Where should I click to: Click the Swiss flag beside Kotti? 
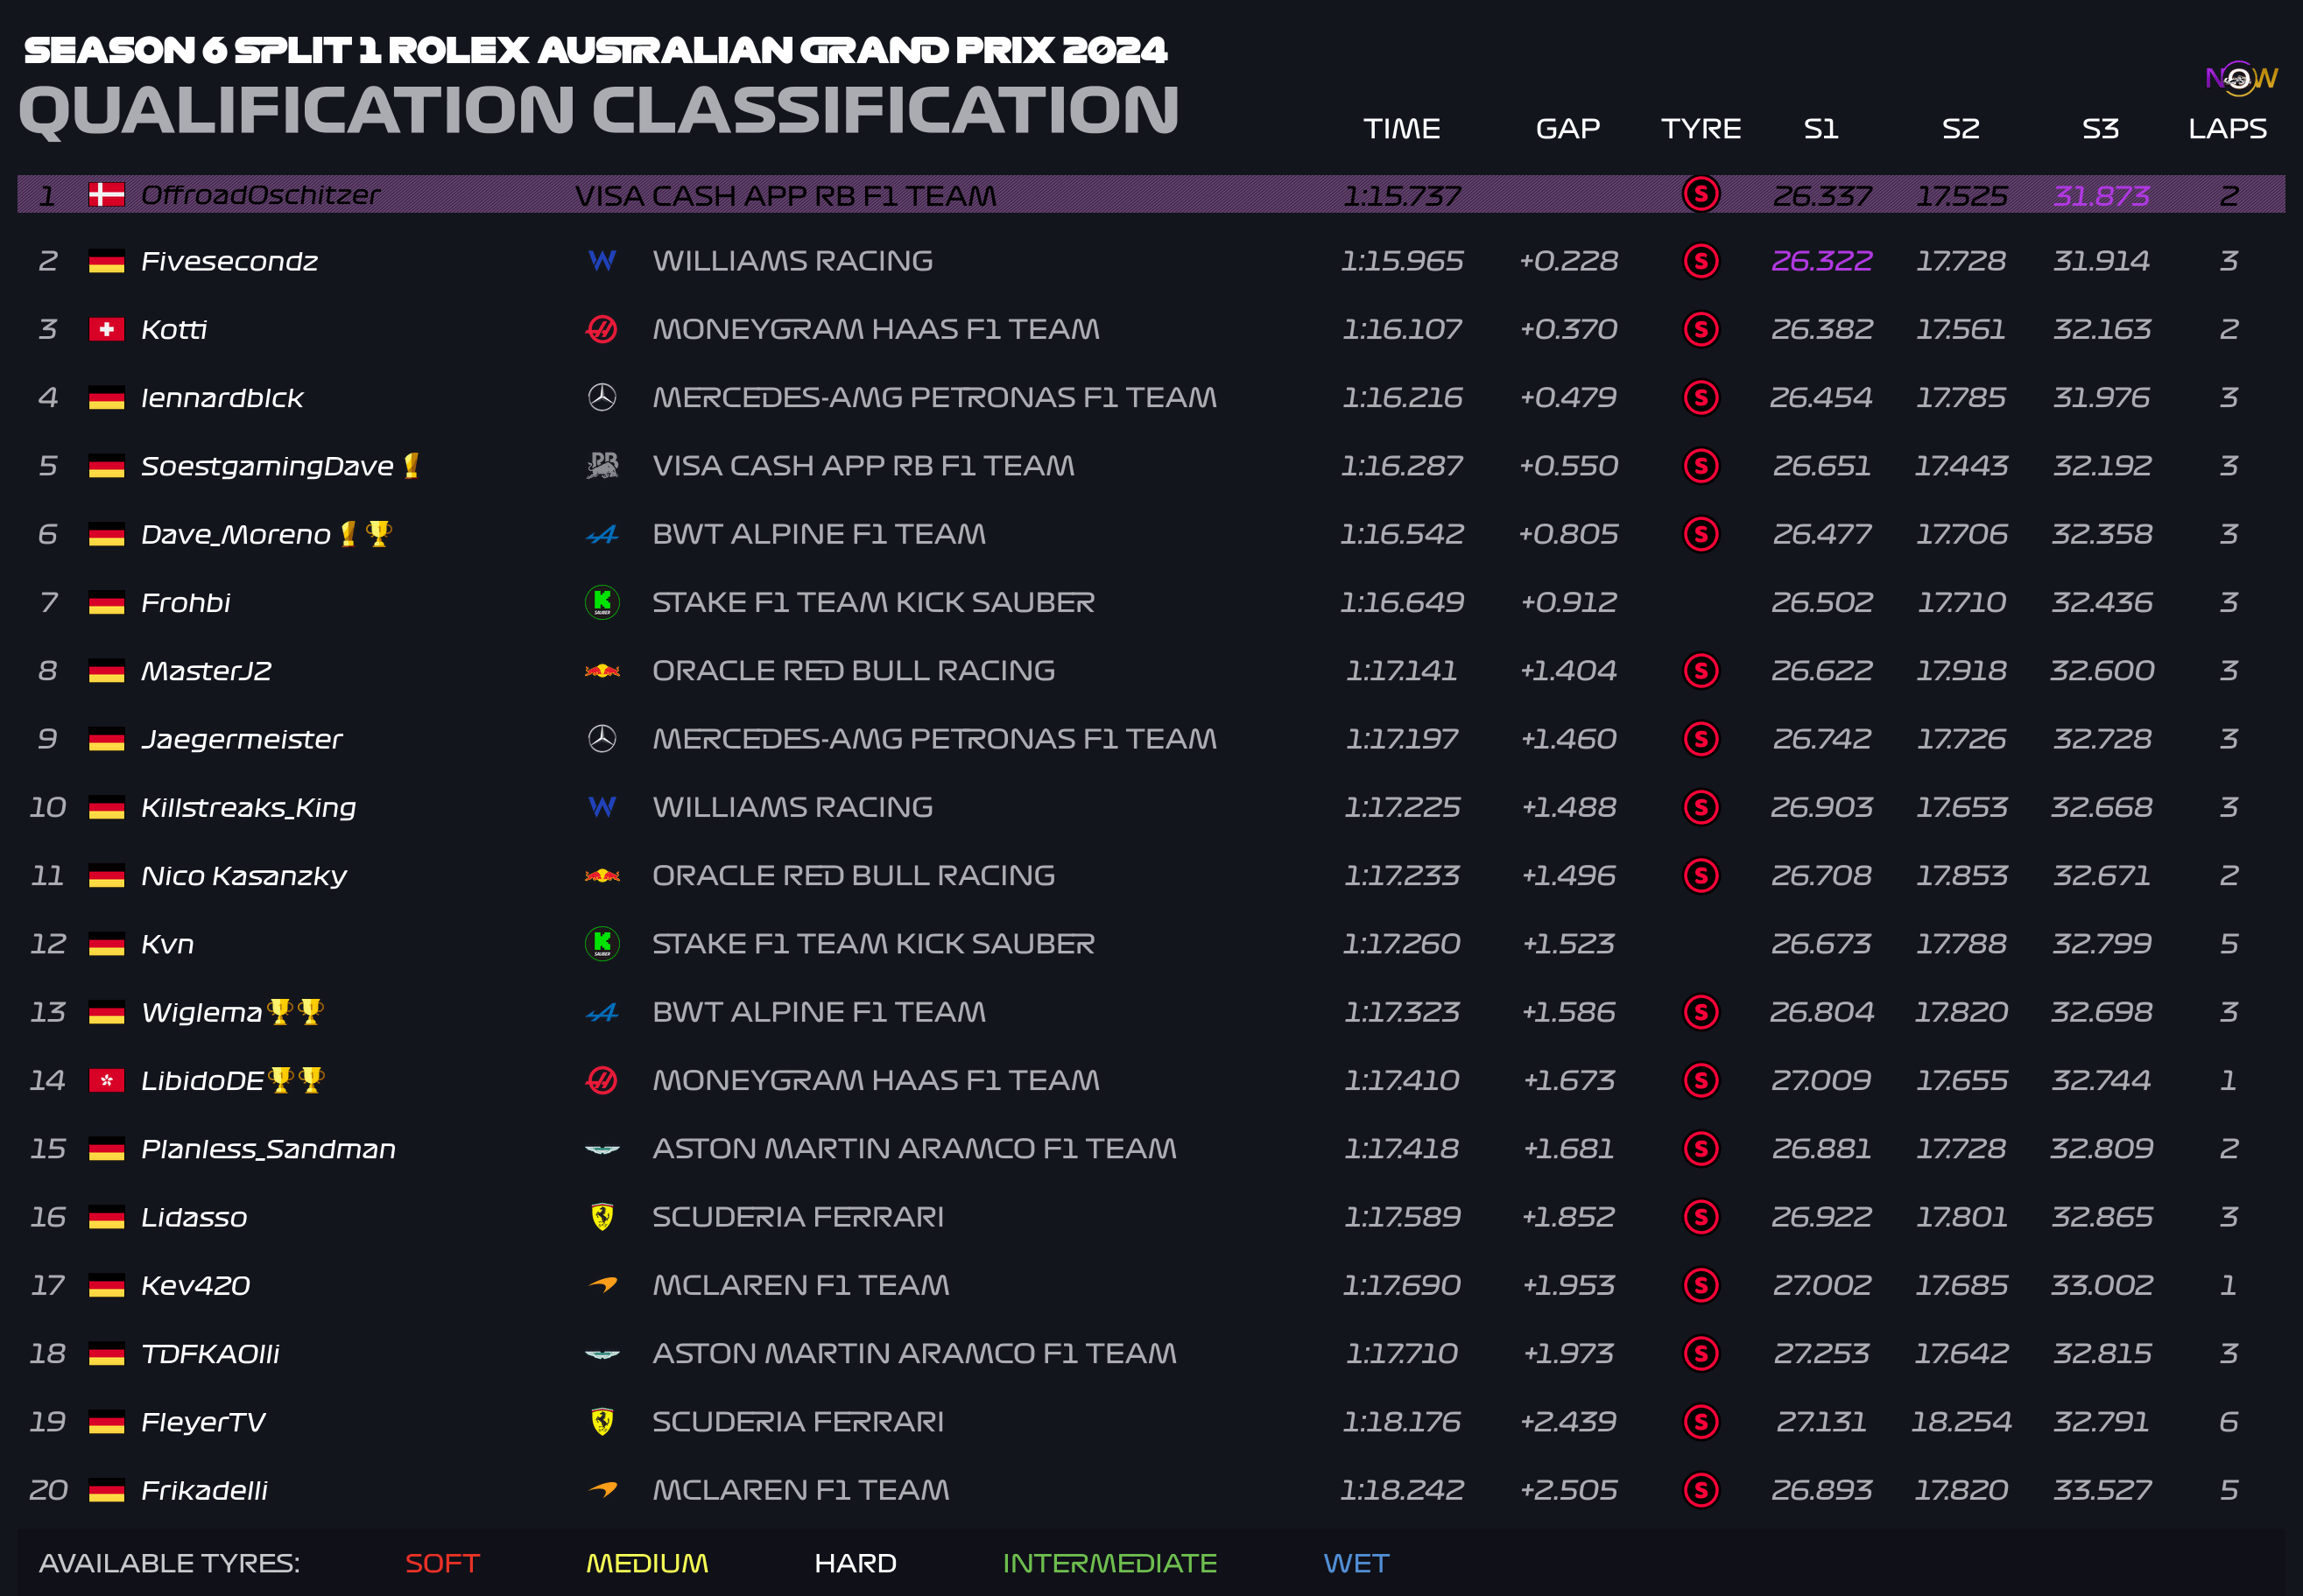pyautogui.click(x=106, y=329)
